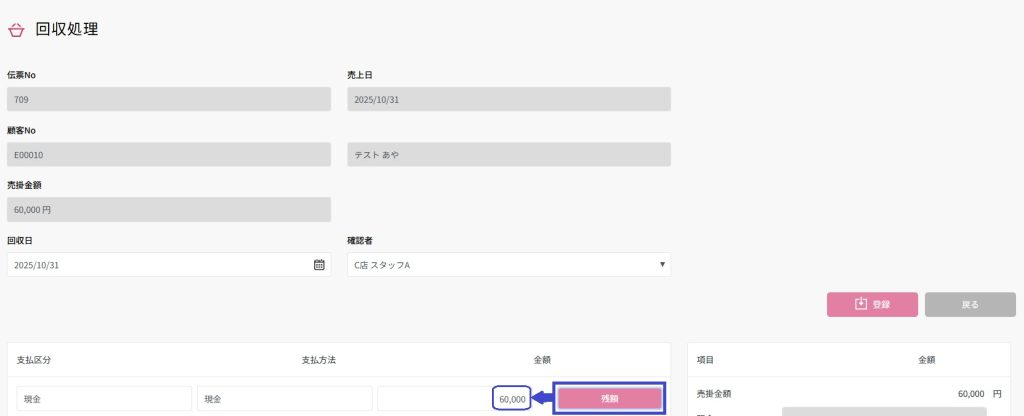The width and height of the screenshot is (1024, 416).
Task: Select the 伝票No field showing 709
Action: coord(168,99)
